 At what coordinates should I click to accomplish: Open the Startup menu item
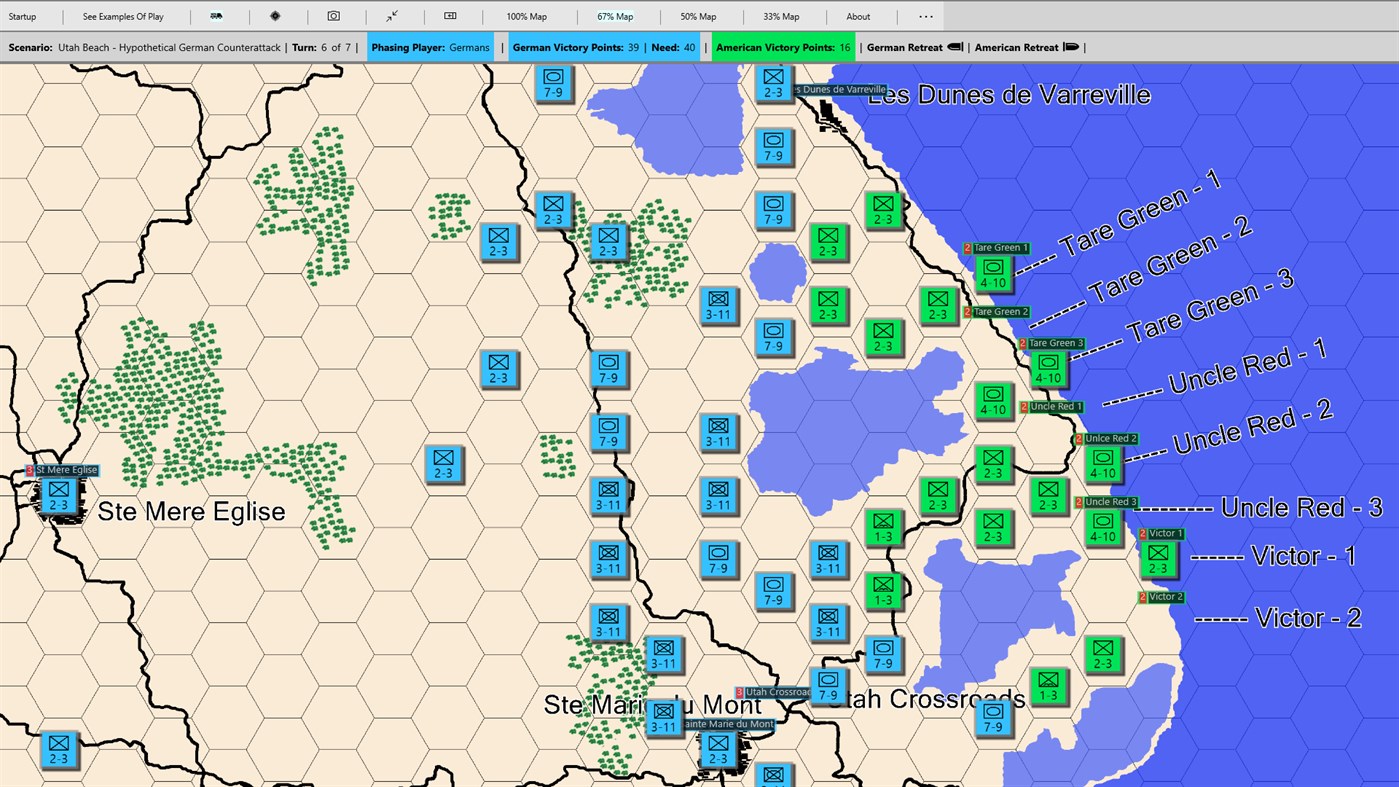point(22,16)
